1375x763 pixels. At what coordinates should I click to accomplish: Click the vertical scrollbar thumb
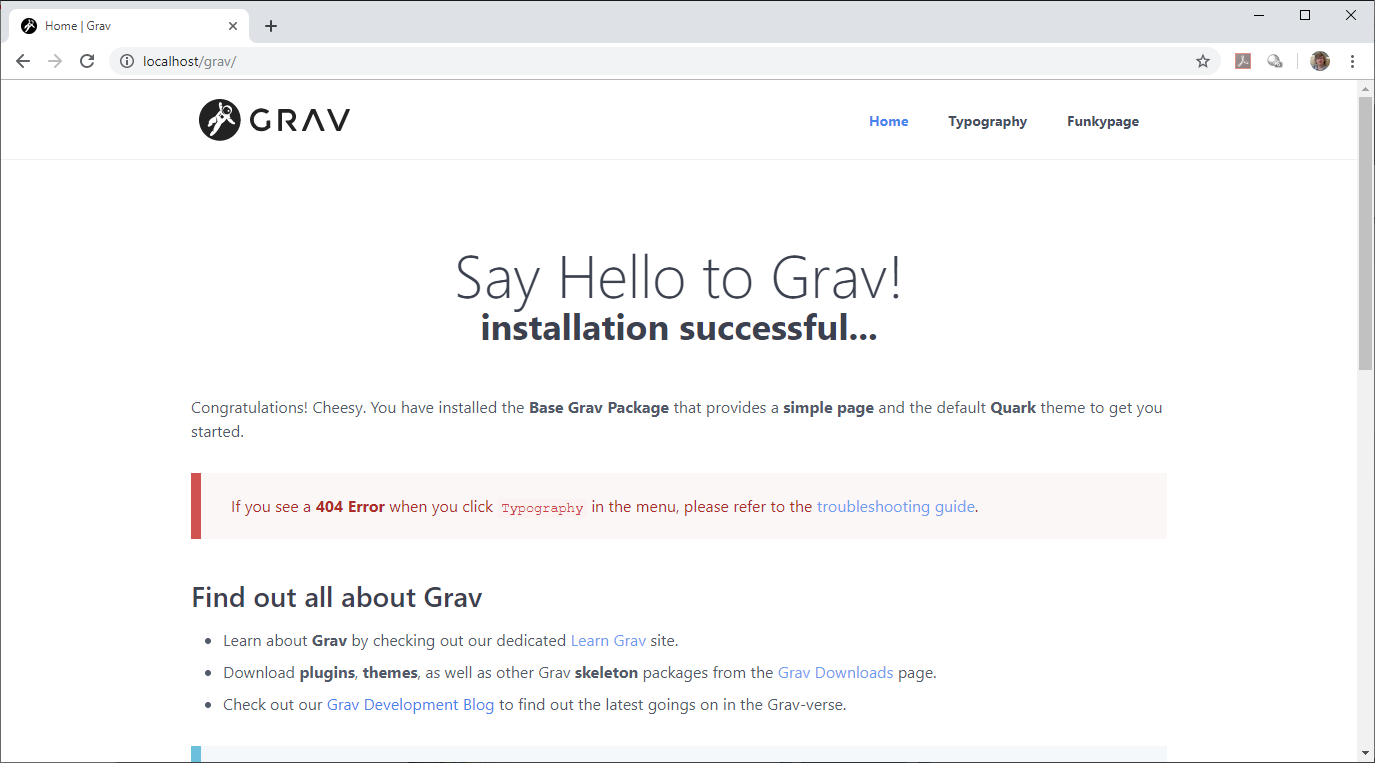click(x=1366, y=233)
